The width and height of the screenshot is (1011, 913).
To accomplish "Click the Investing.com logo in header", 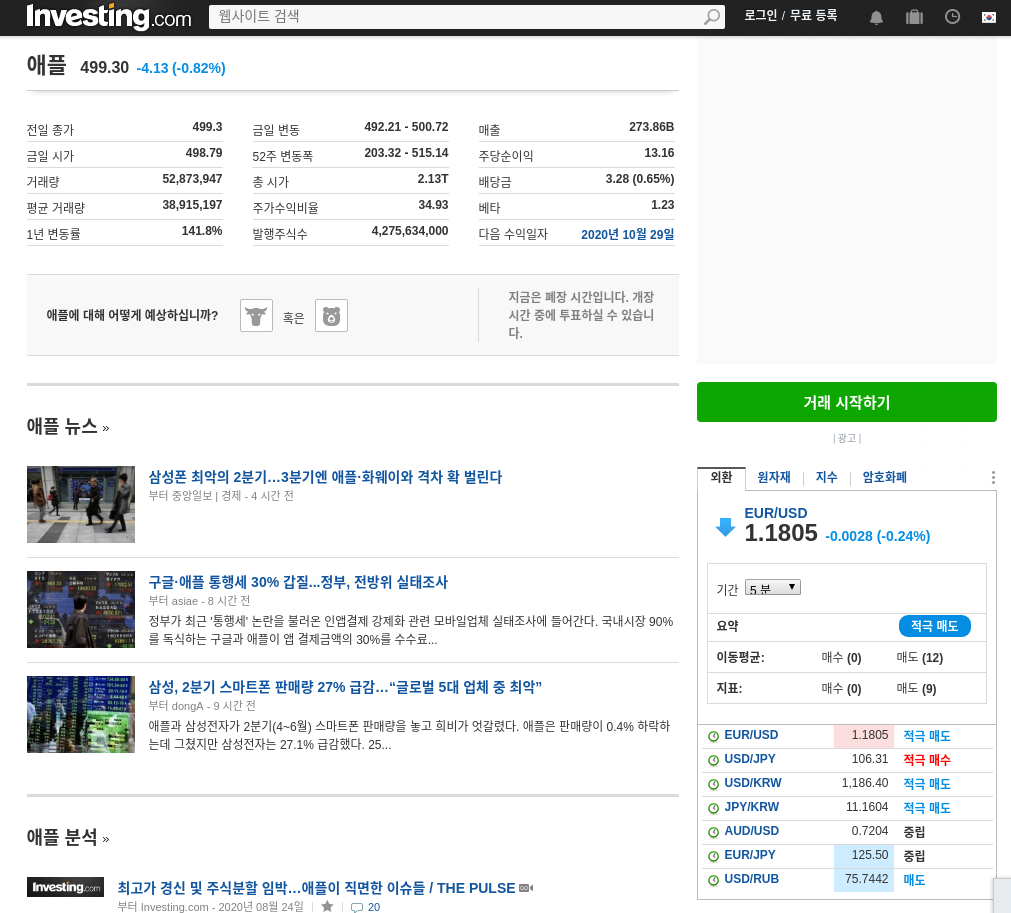I will click(108, 17).
